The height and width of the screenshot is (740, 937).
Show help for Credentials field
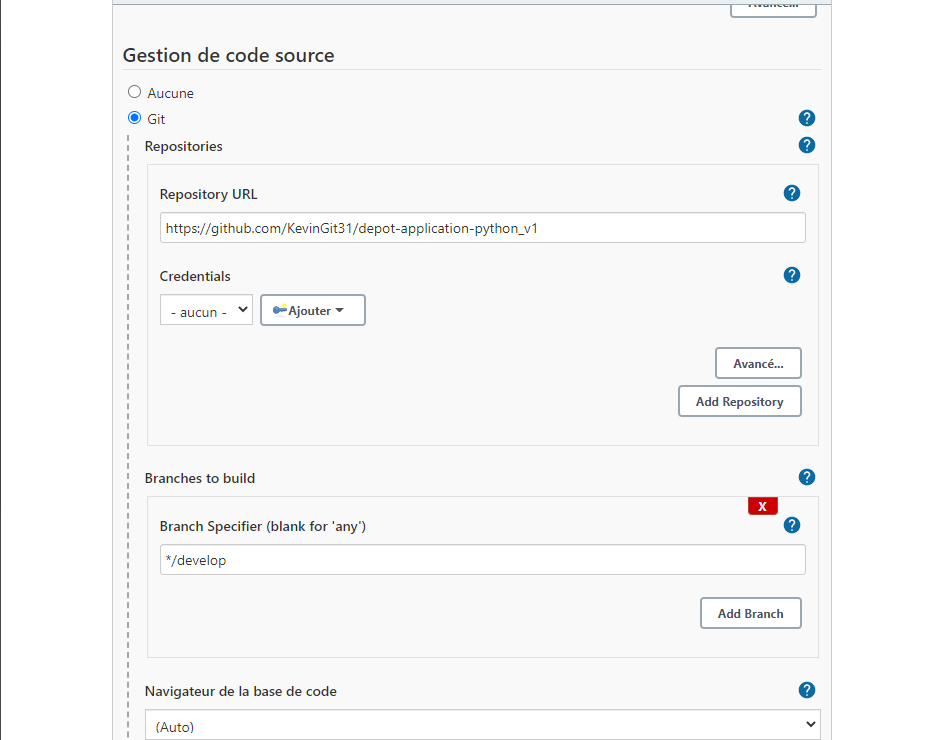tap(792, 275)
